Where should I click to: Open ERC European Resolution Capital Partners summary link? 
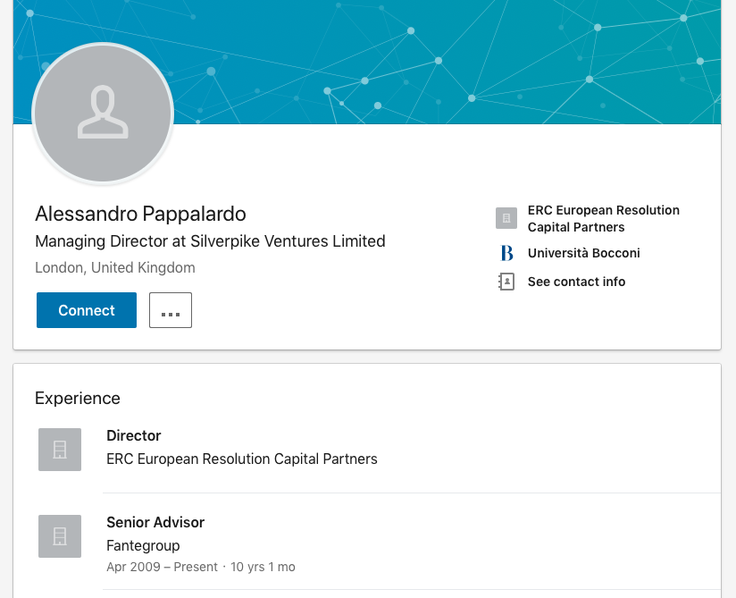click(x=603, y=218)
